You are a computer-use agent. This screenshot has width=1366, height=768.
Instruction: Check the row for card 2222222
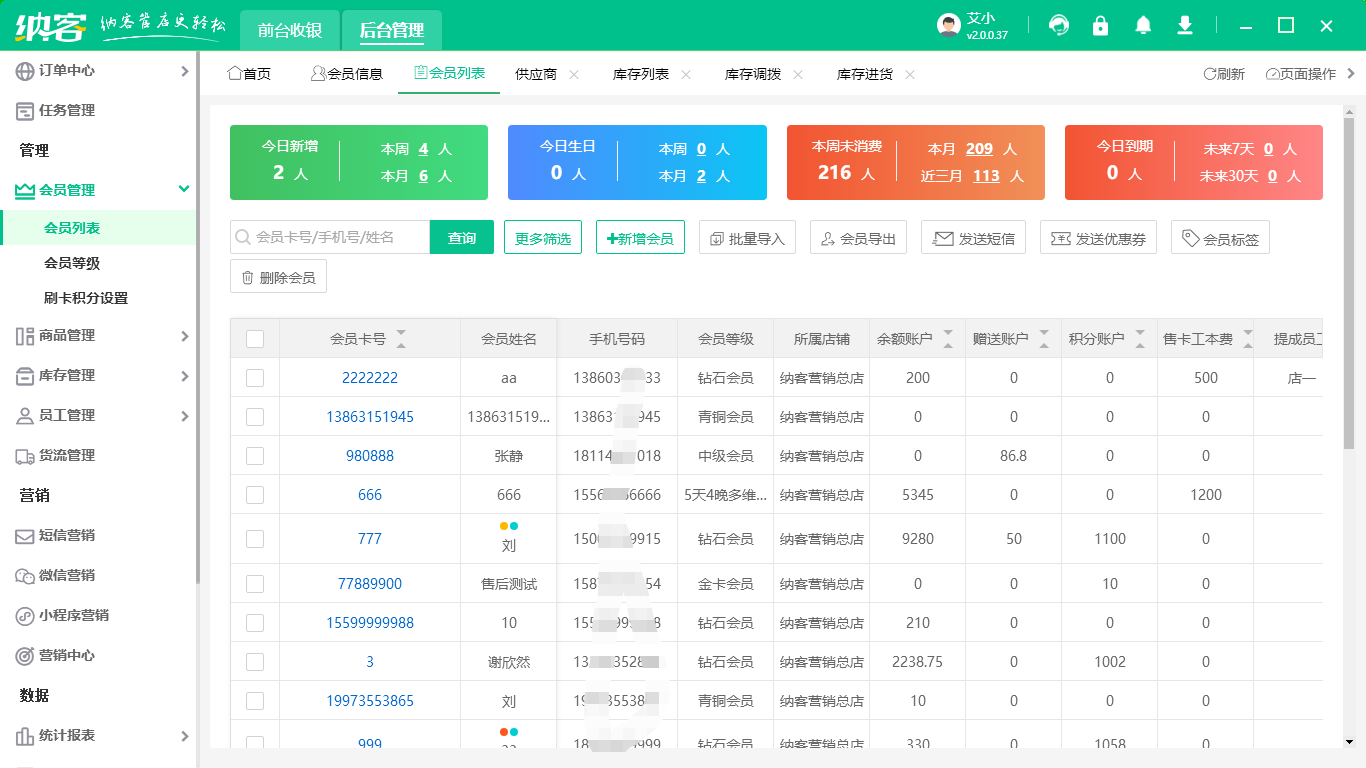tap(255, 378)
